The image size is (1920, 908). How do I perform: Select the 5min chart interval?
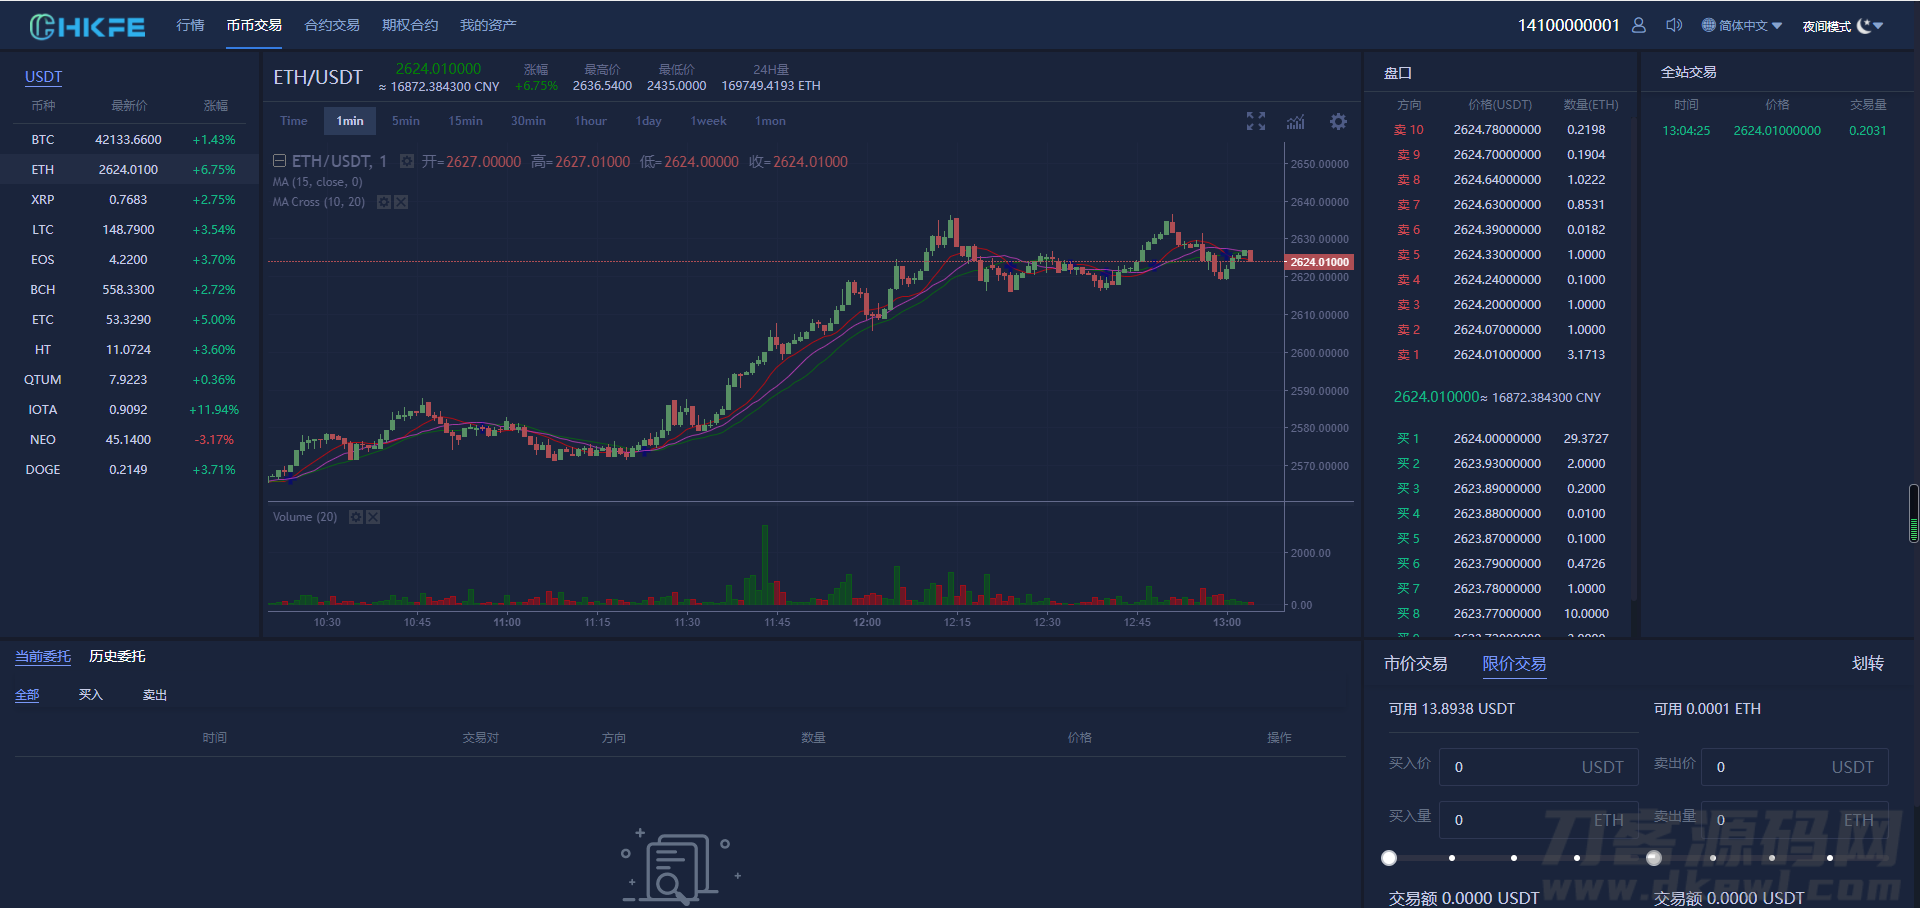pyautogui.click(x=405, y=121)
